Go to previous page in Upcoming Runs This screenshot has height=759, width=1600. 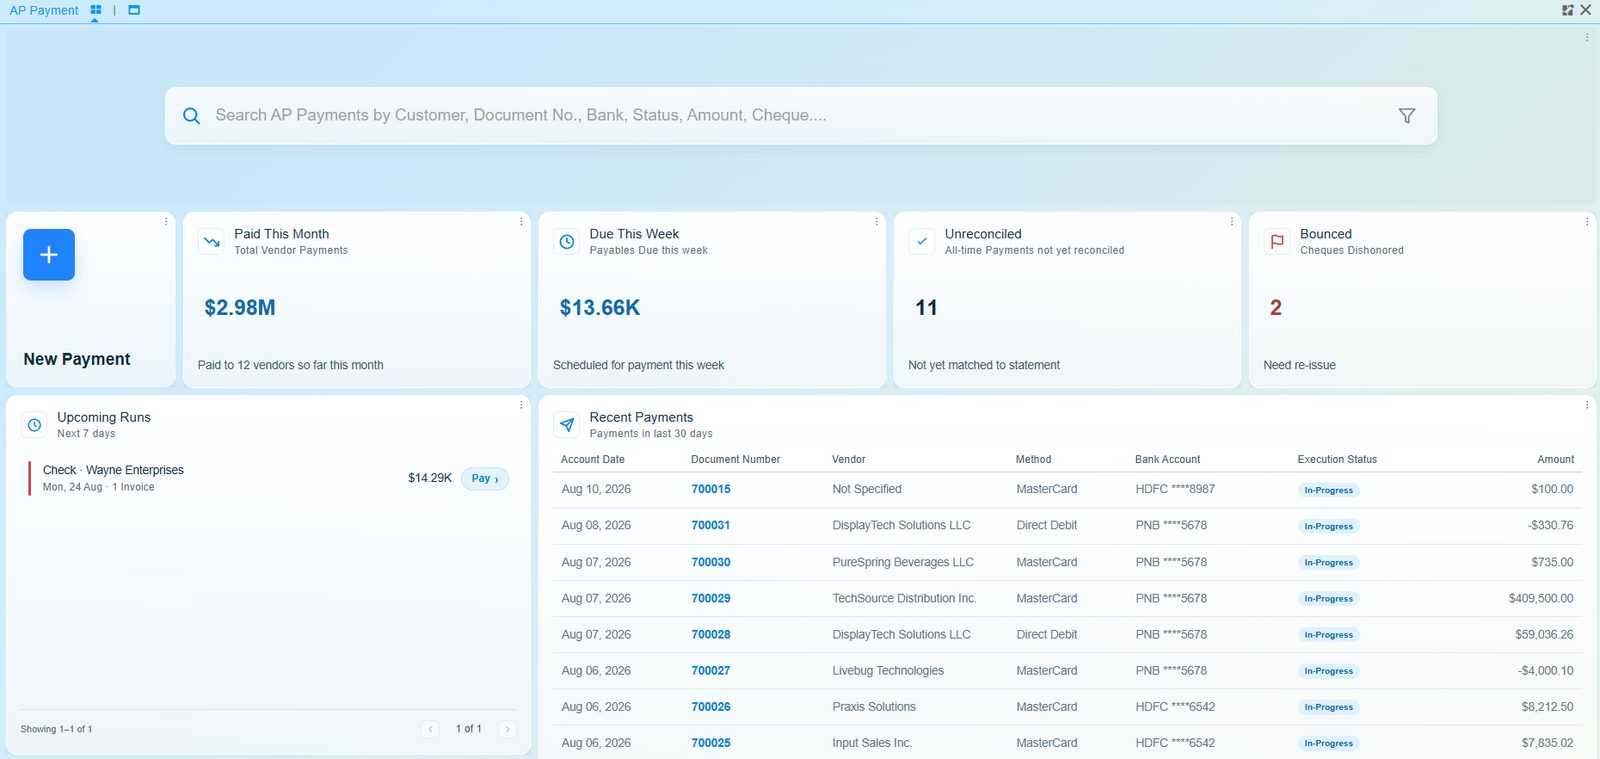pyautogui.click(x=430, y=729)
